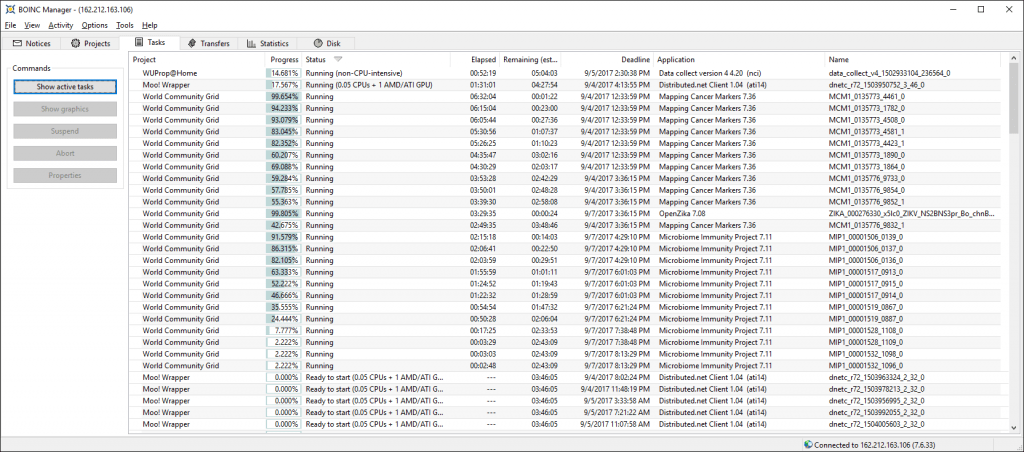Click deadline 9/4/2017 11:48:19 PM
The height and width of the screenshot is (452, 1024).
tap(615, 389)
